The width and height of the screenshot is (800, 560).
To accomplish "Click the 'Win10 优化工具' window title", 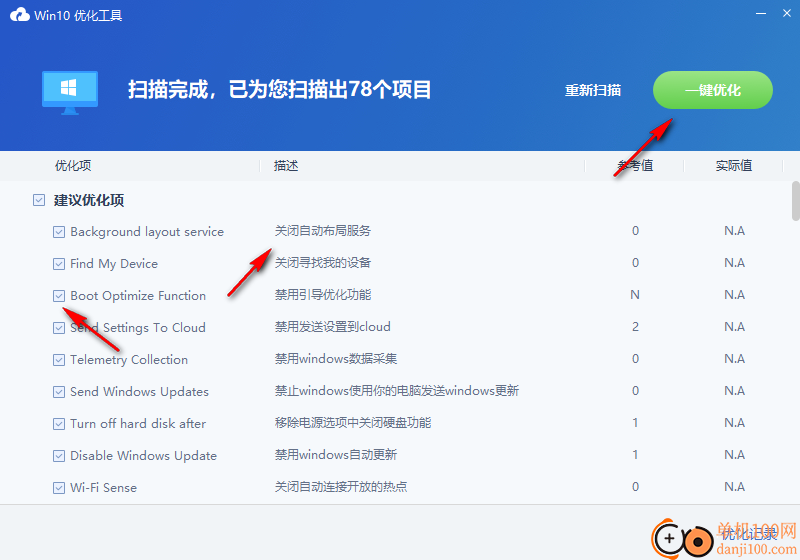I will tap(78, 15).
